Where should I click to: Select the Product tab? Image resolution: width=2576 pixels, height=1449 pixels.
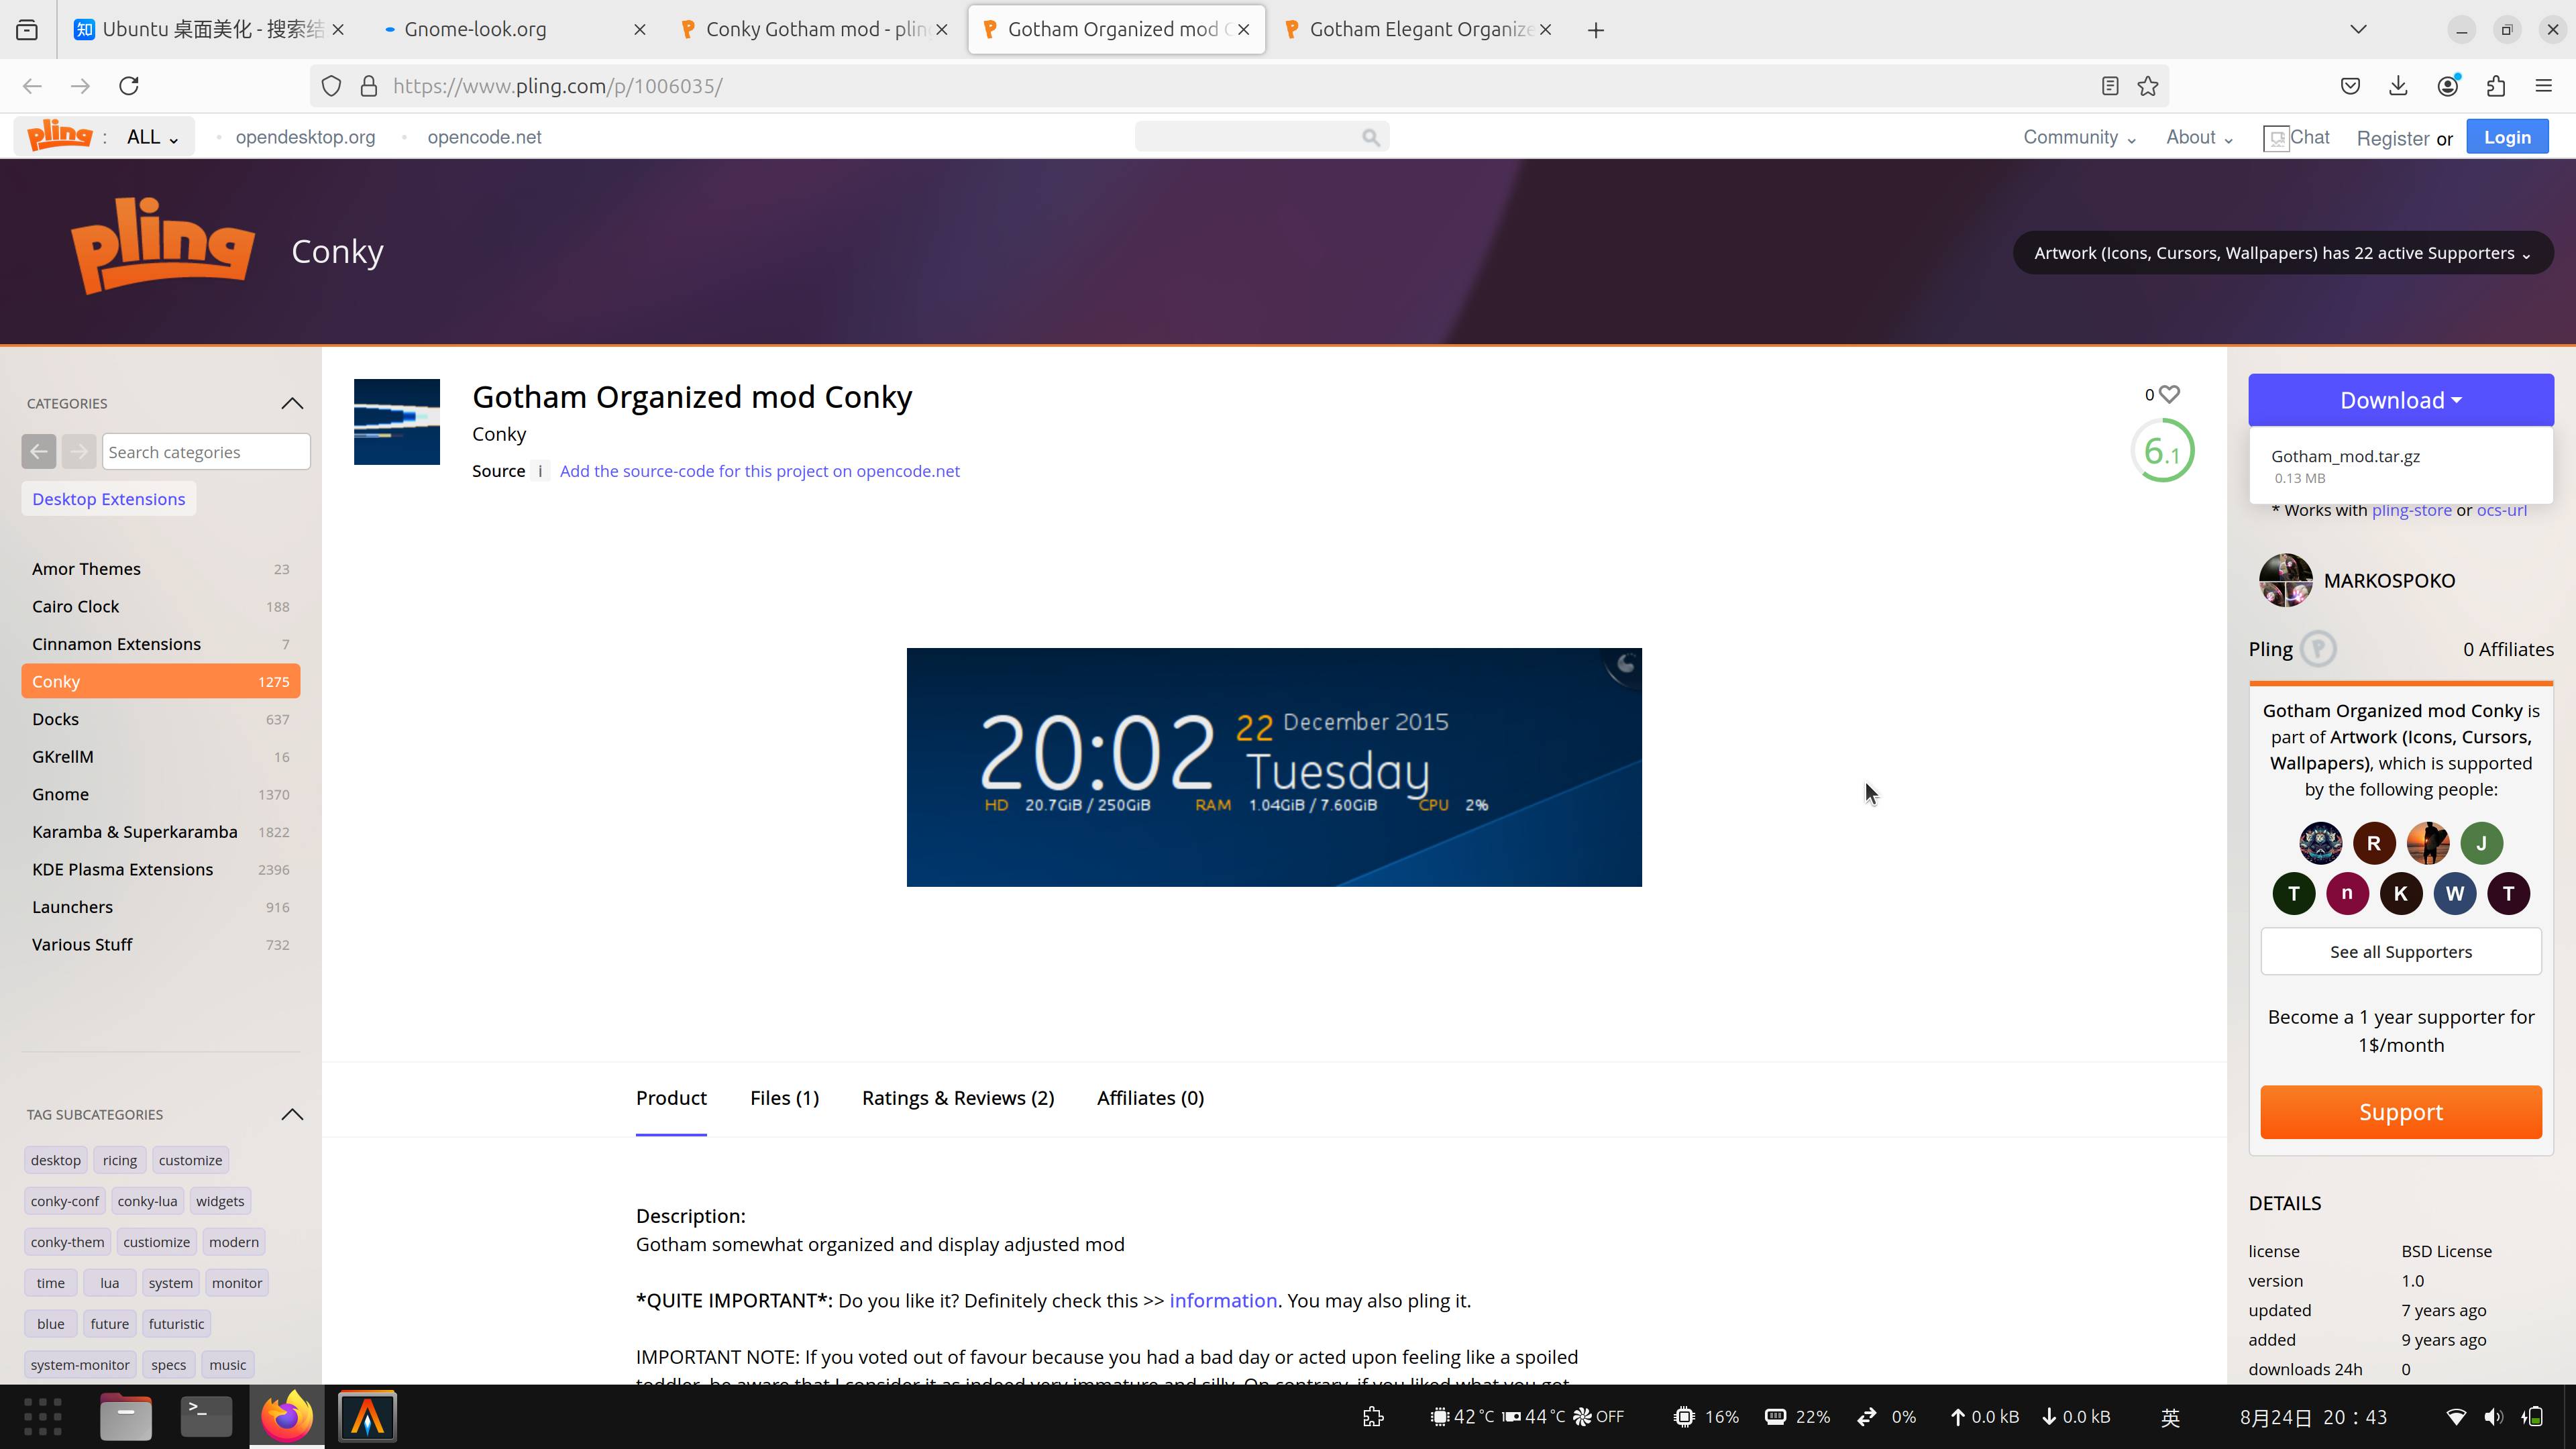[671, 1098]
